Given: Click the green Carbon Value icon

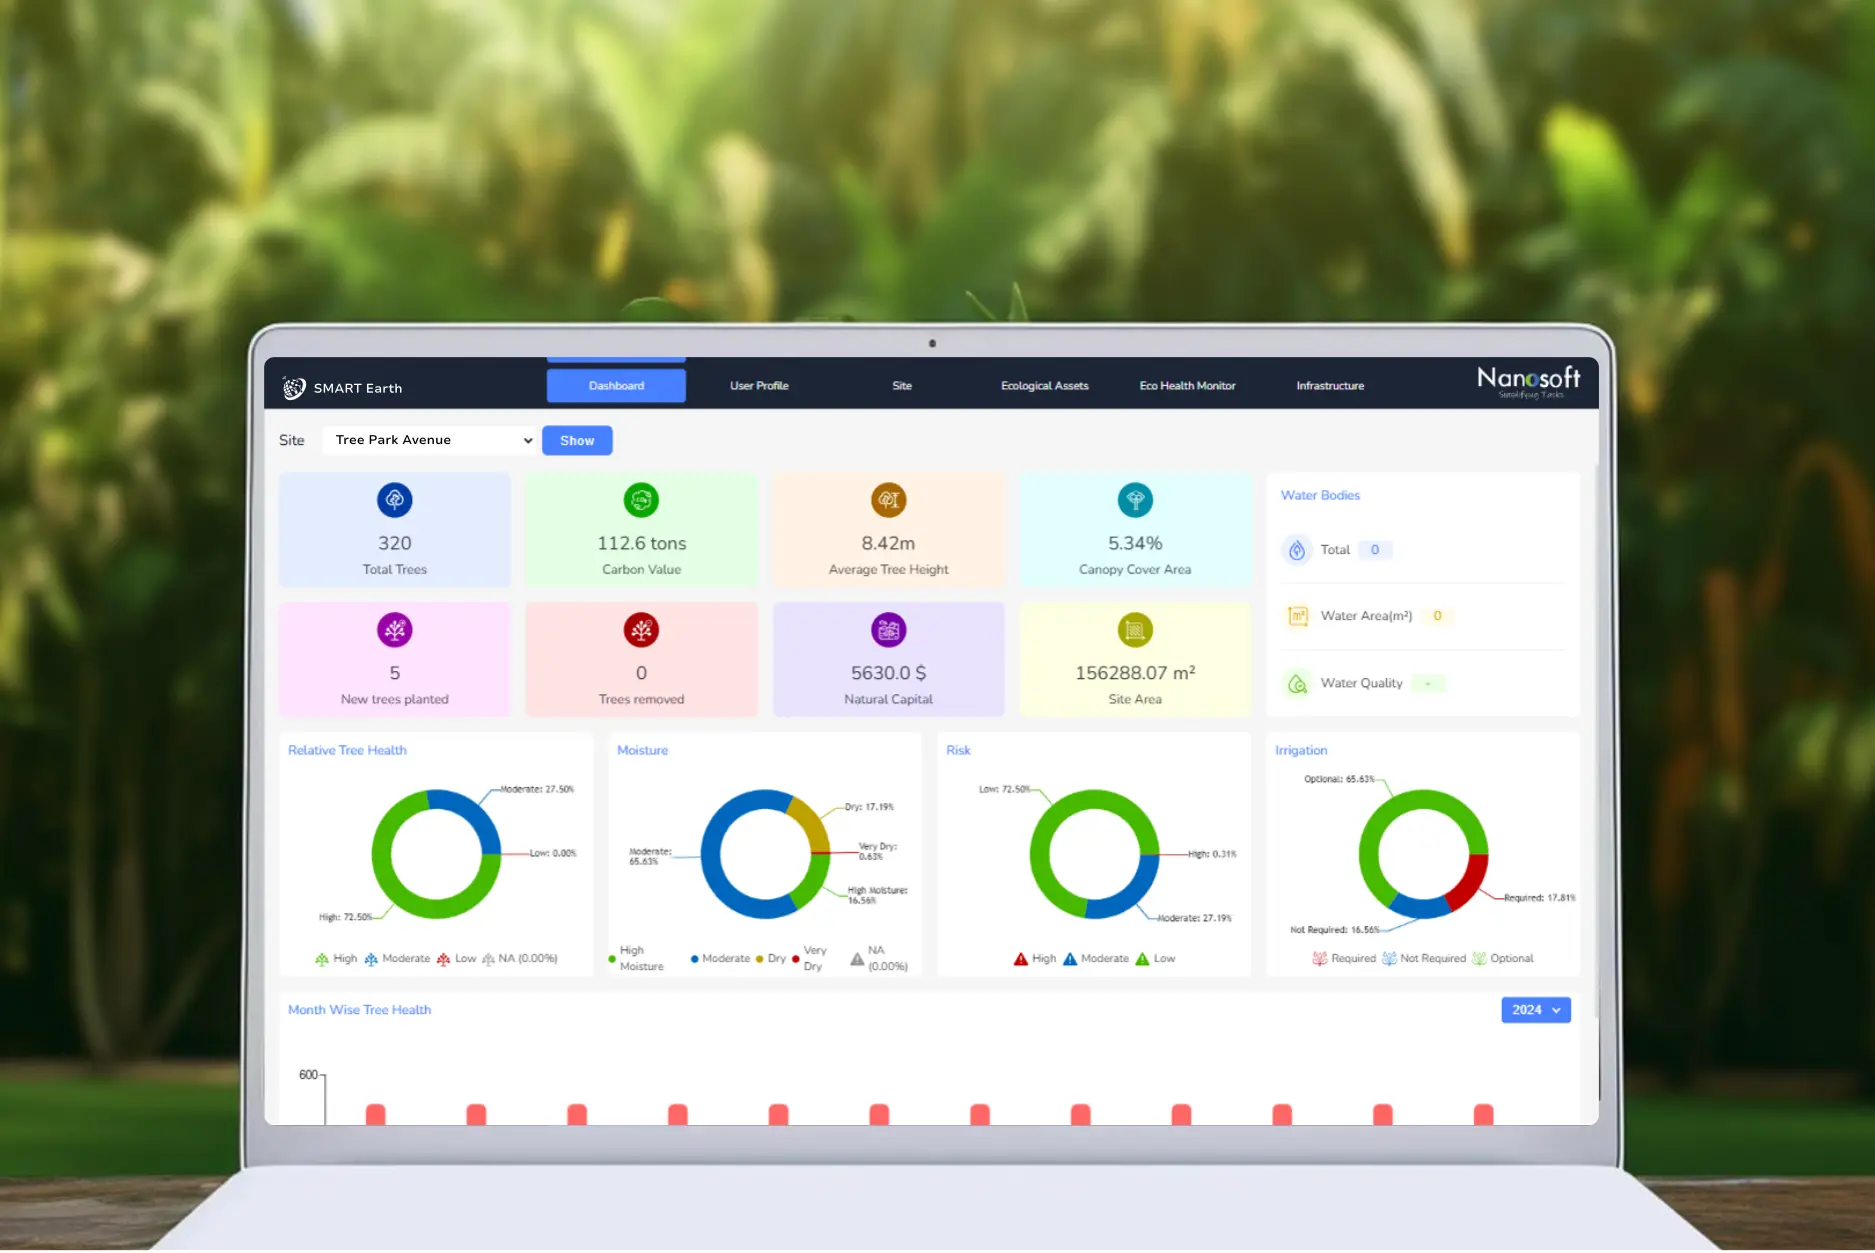Looking at the screenshot, I should (641, 500).
